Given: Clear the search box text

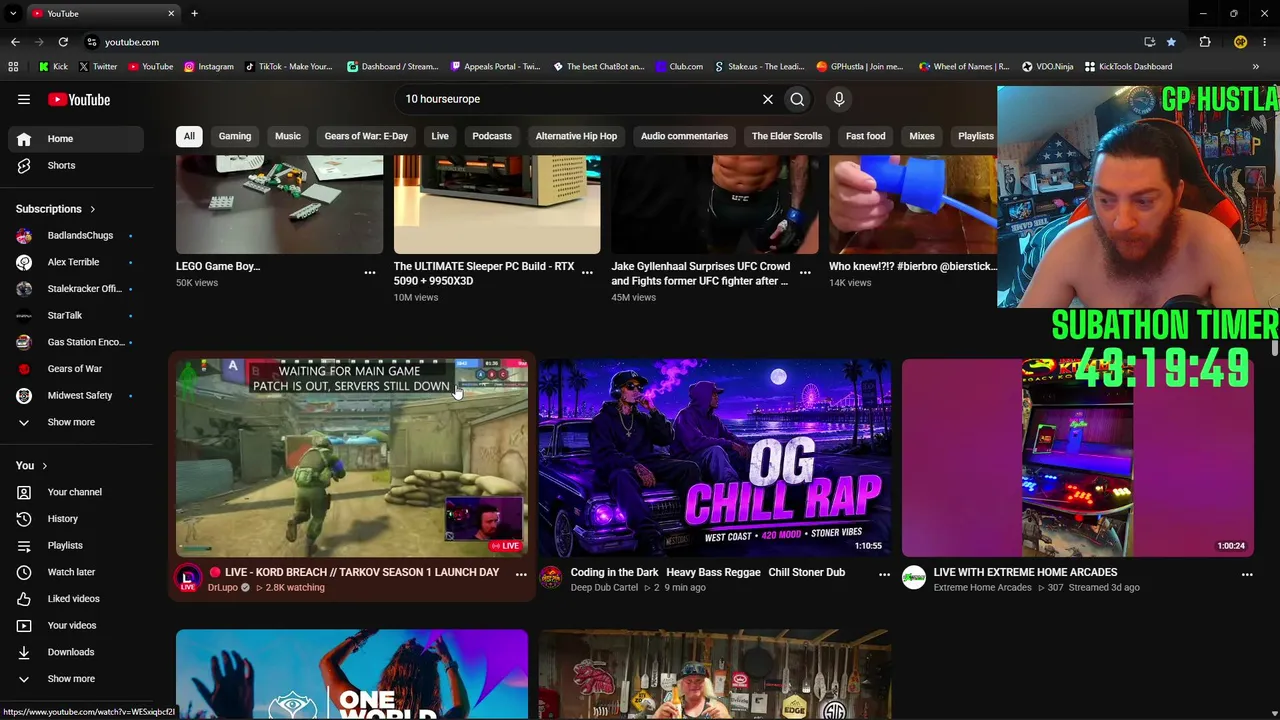Looking at the screenshot, I should pos(767,99).
